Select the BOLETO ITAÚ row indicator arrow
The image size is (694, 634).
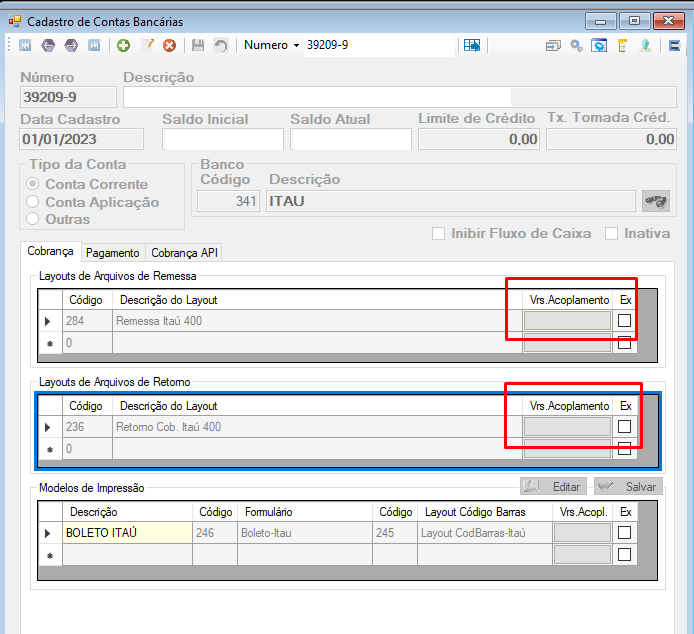click(x=48, y=533)
